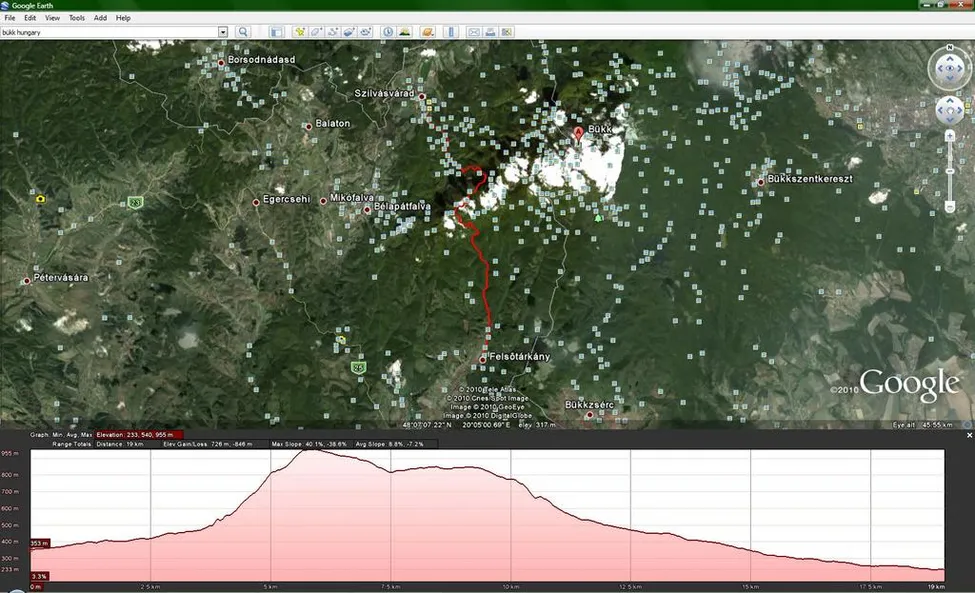Switch planets with the planet icon
This screenshot has width=975, height=593.
point(427,32)
